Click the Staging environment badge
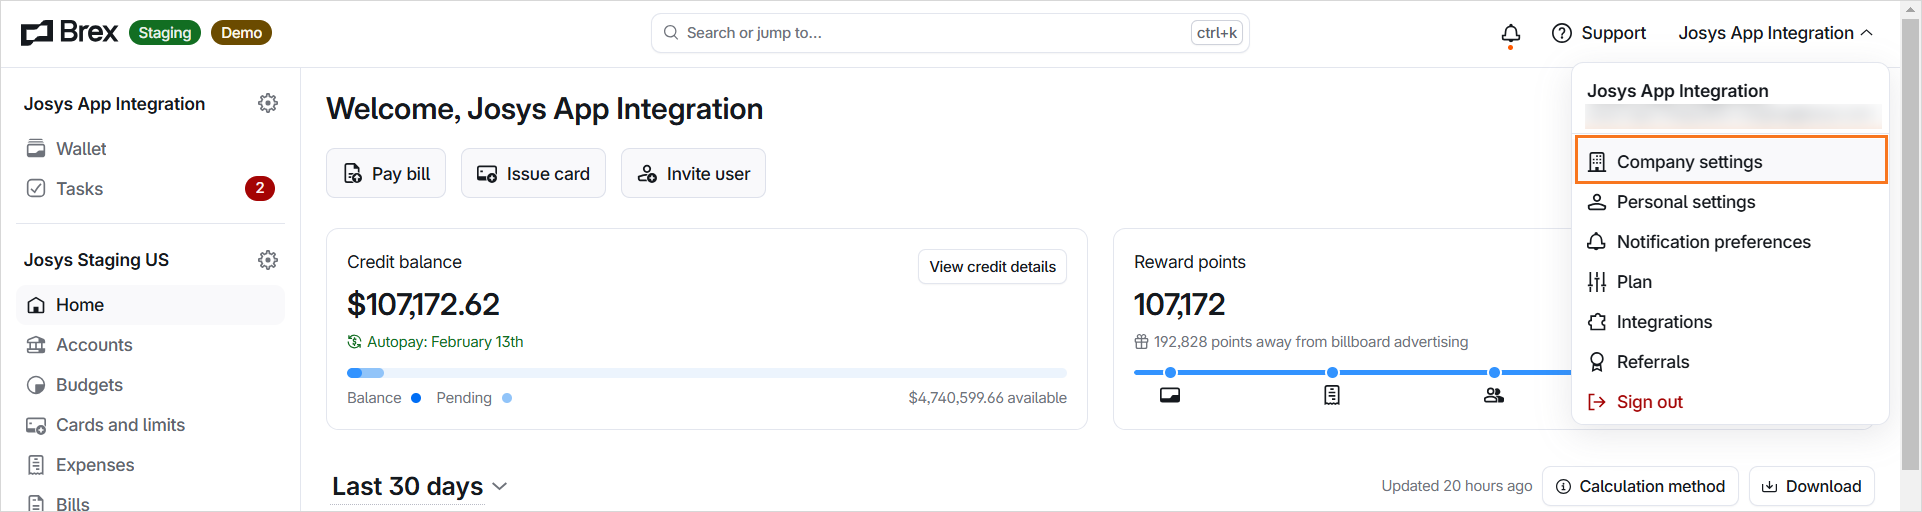 click(x=165, y=33)
